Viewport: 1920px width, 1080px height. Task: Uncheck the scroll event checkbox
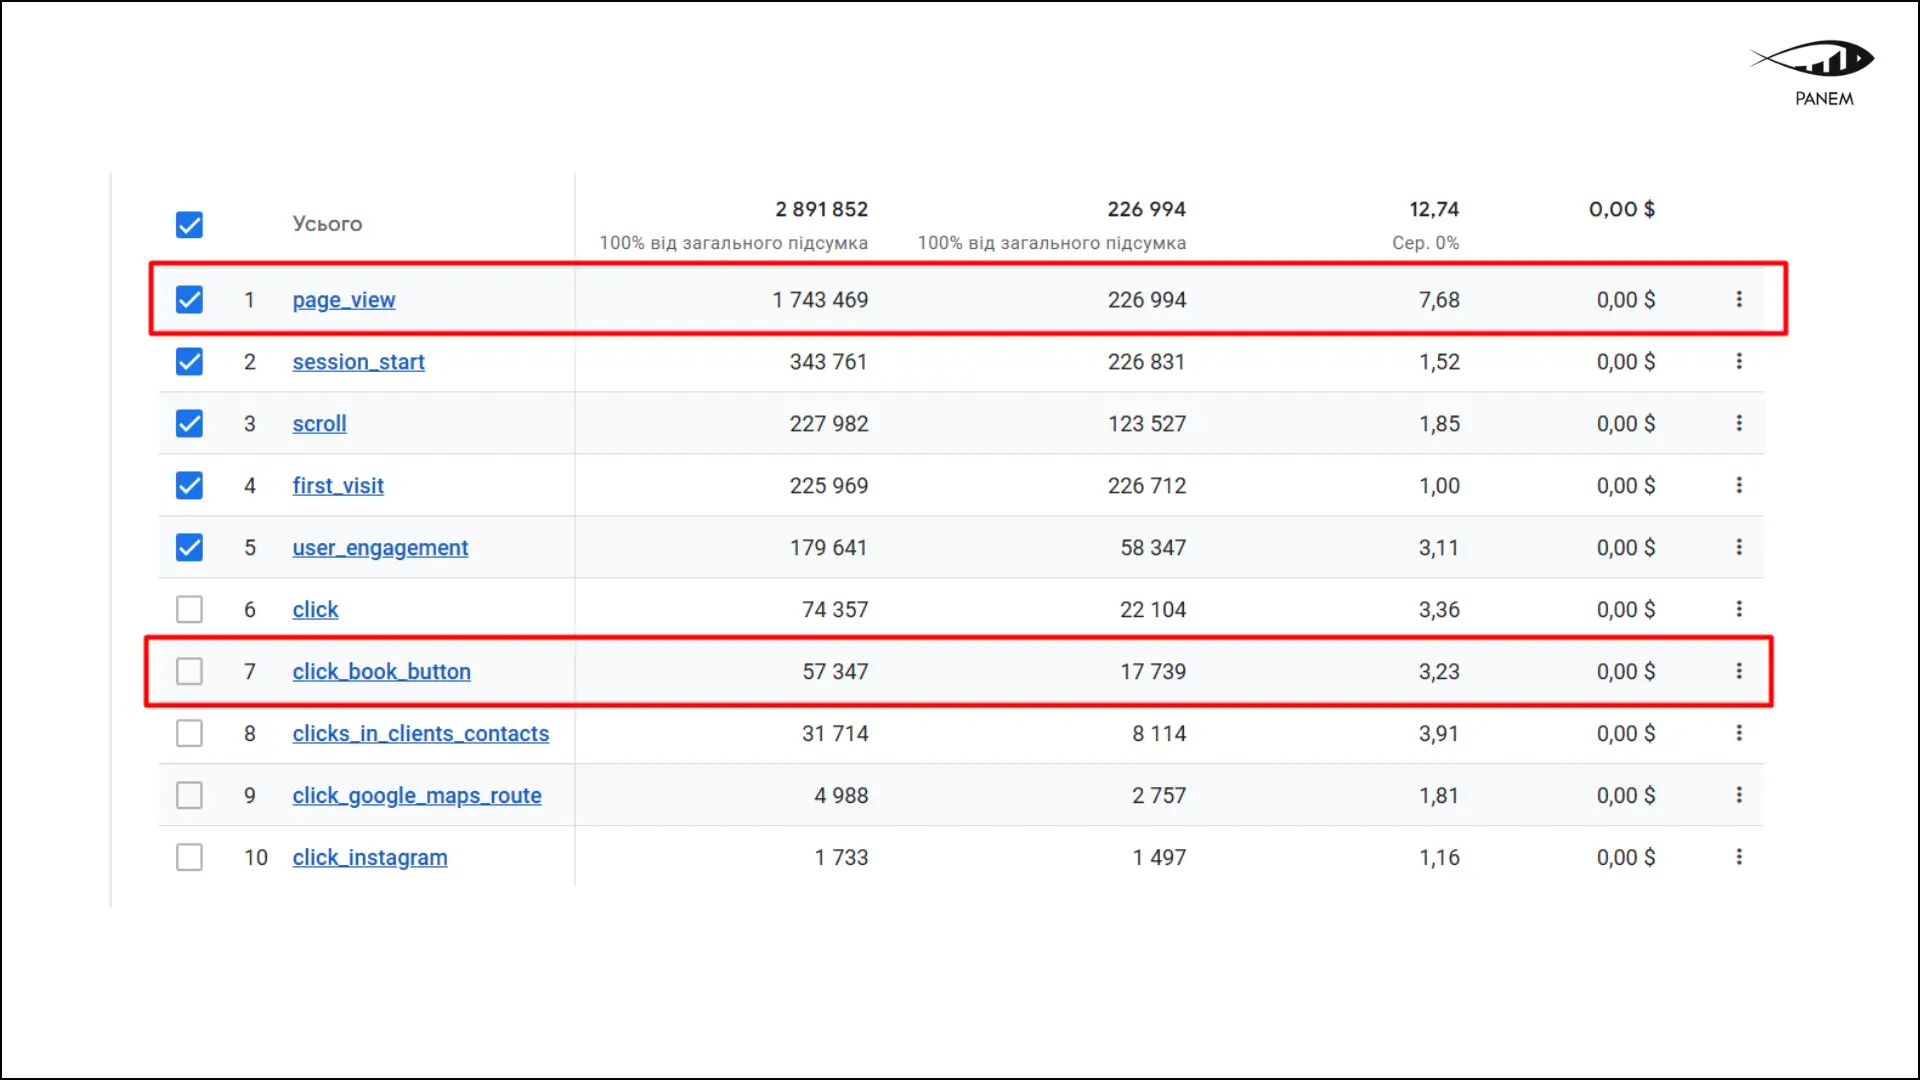coord(189,423)
